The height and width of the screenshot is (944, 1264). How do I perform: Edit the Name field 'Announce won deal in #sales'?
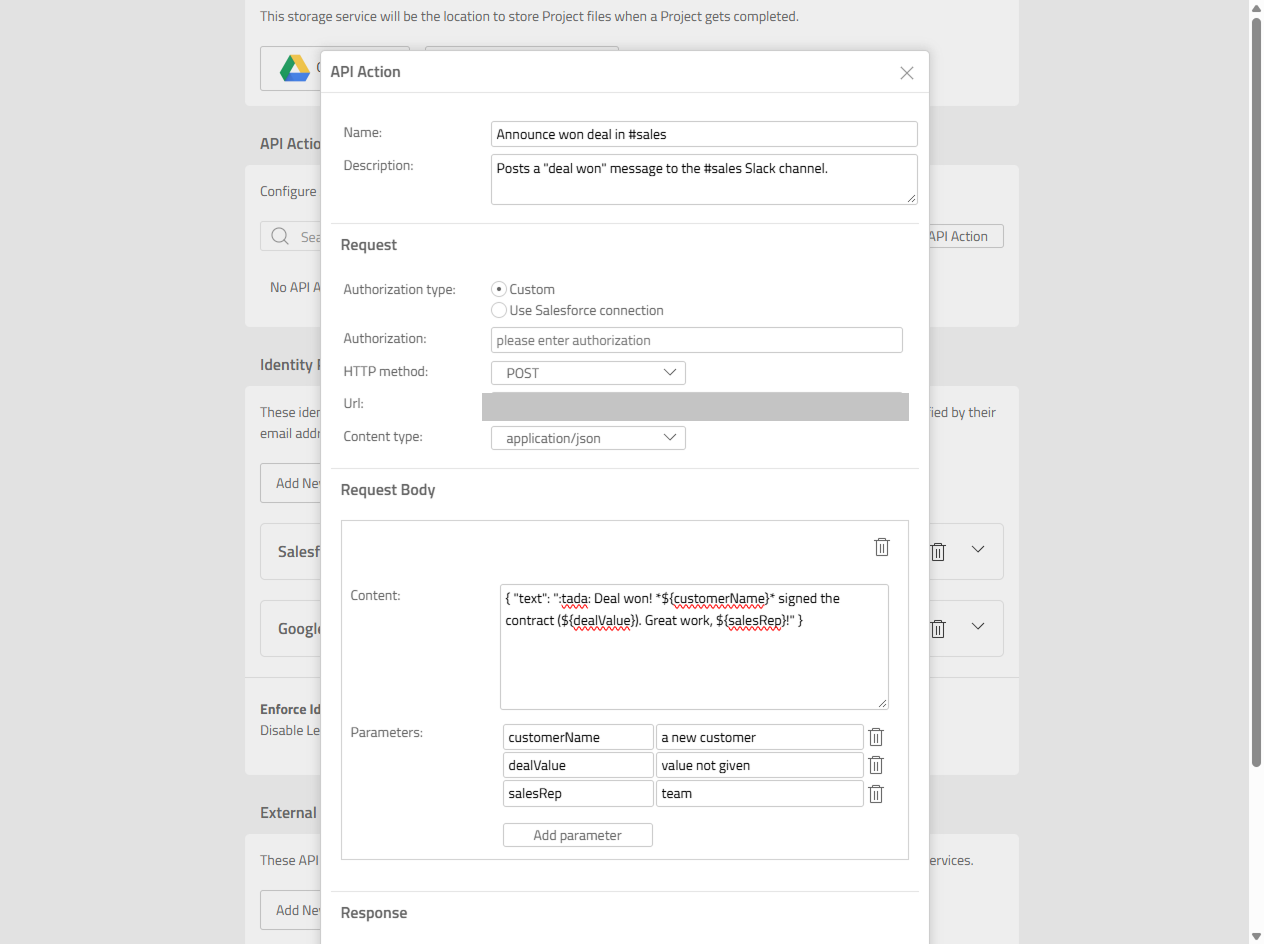pyautogui.click(x=704, y=134)
